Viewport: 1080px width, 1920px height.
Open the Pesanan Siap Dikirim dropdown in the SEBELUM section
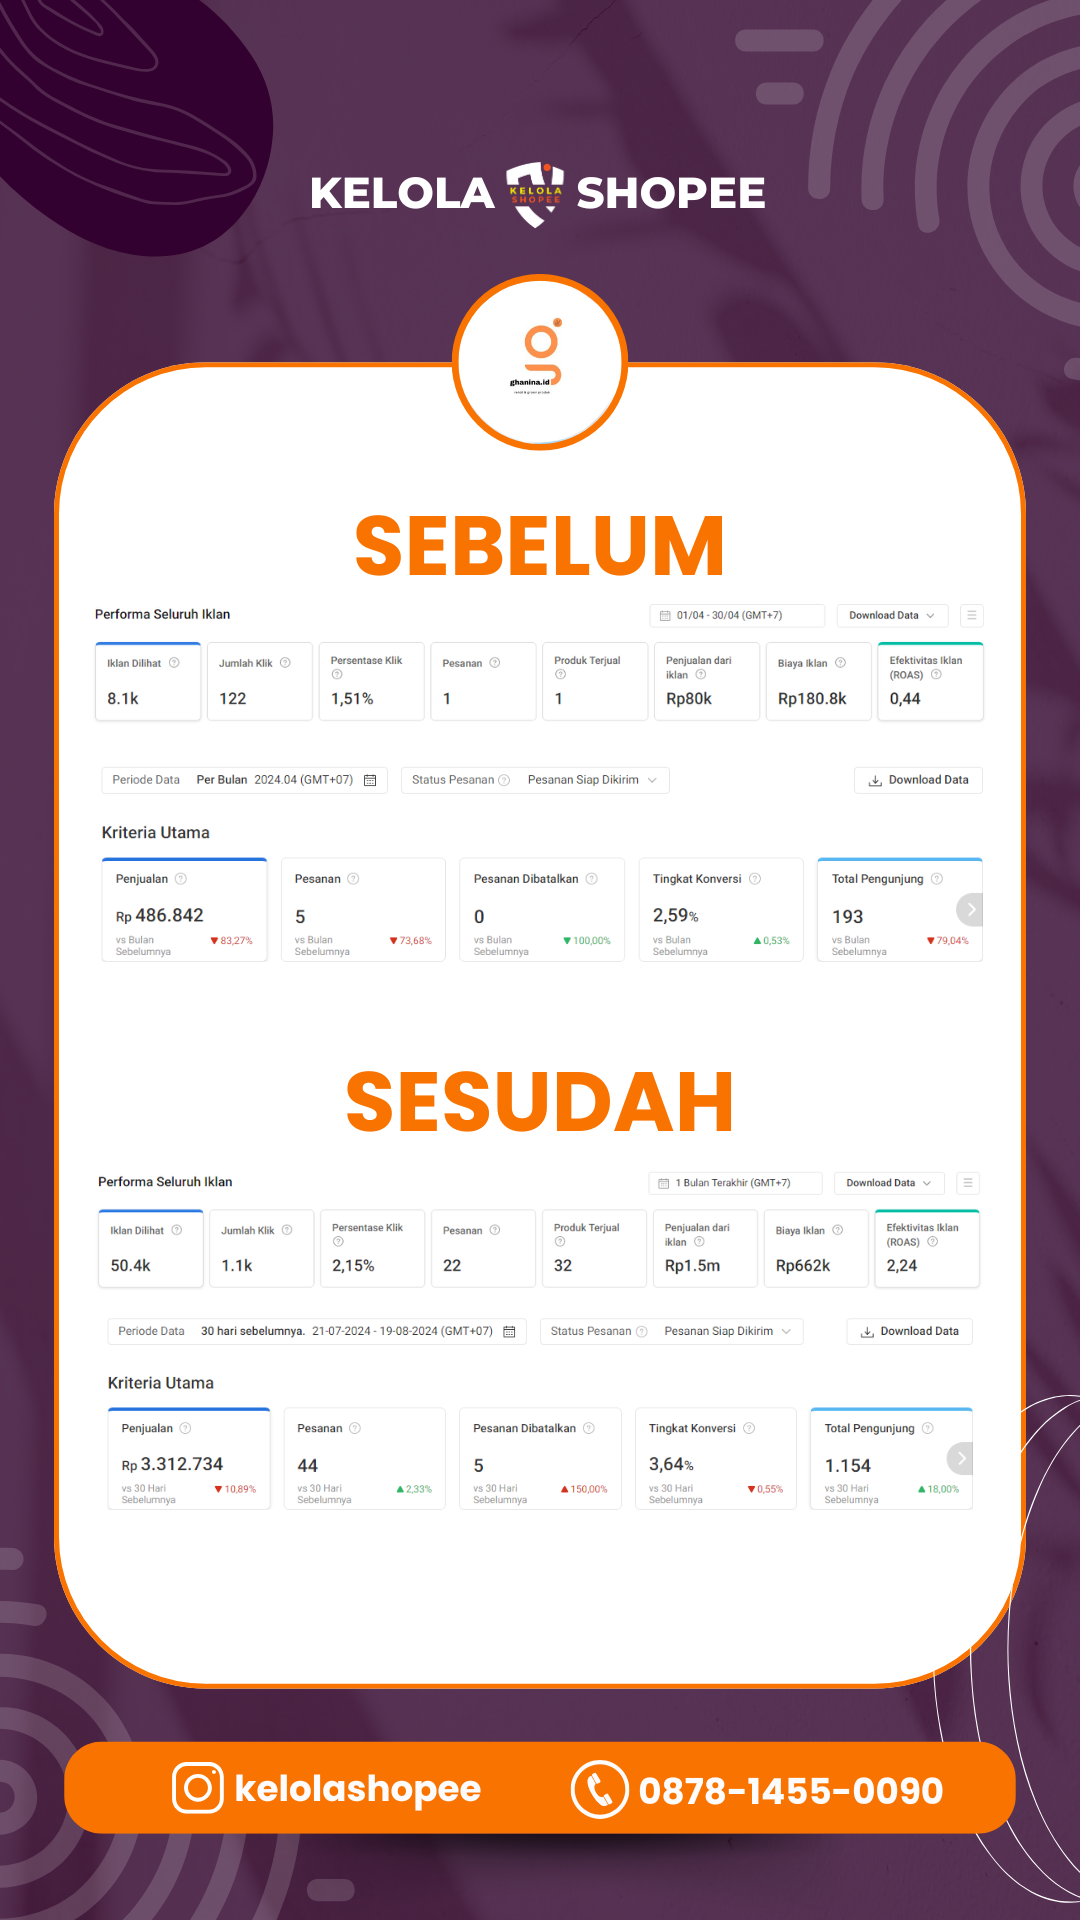click(x=592, y=780)
